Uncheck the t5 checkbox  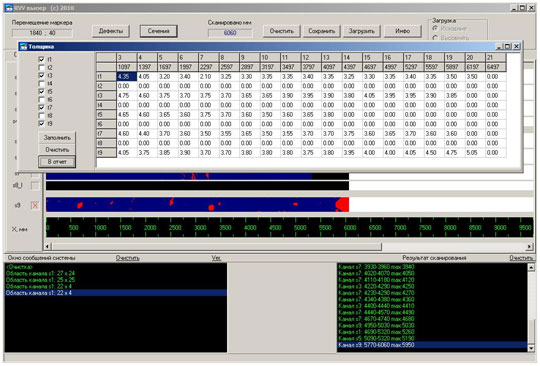pyautogui.click(x=41, y=92)
